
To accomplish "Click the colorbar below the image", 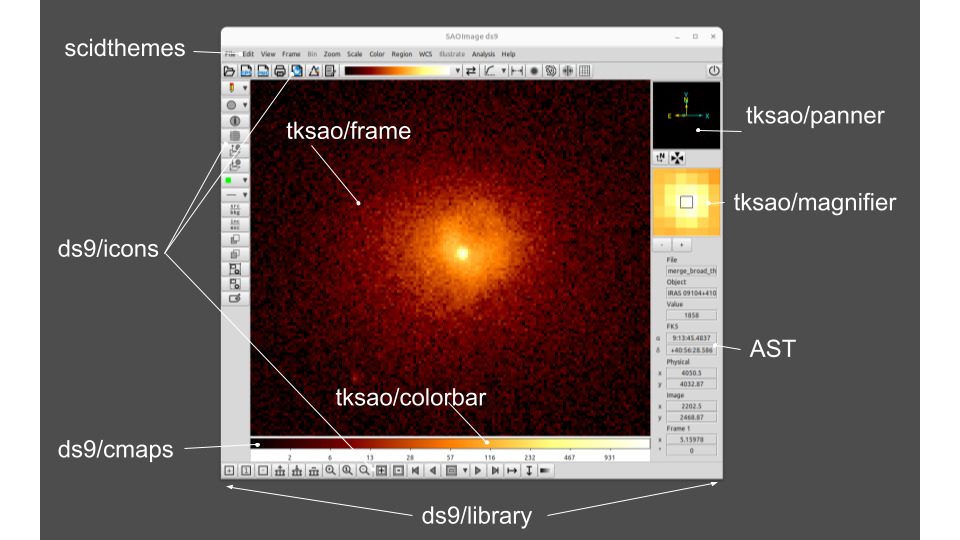I will [x=450, y=443].
